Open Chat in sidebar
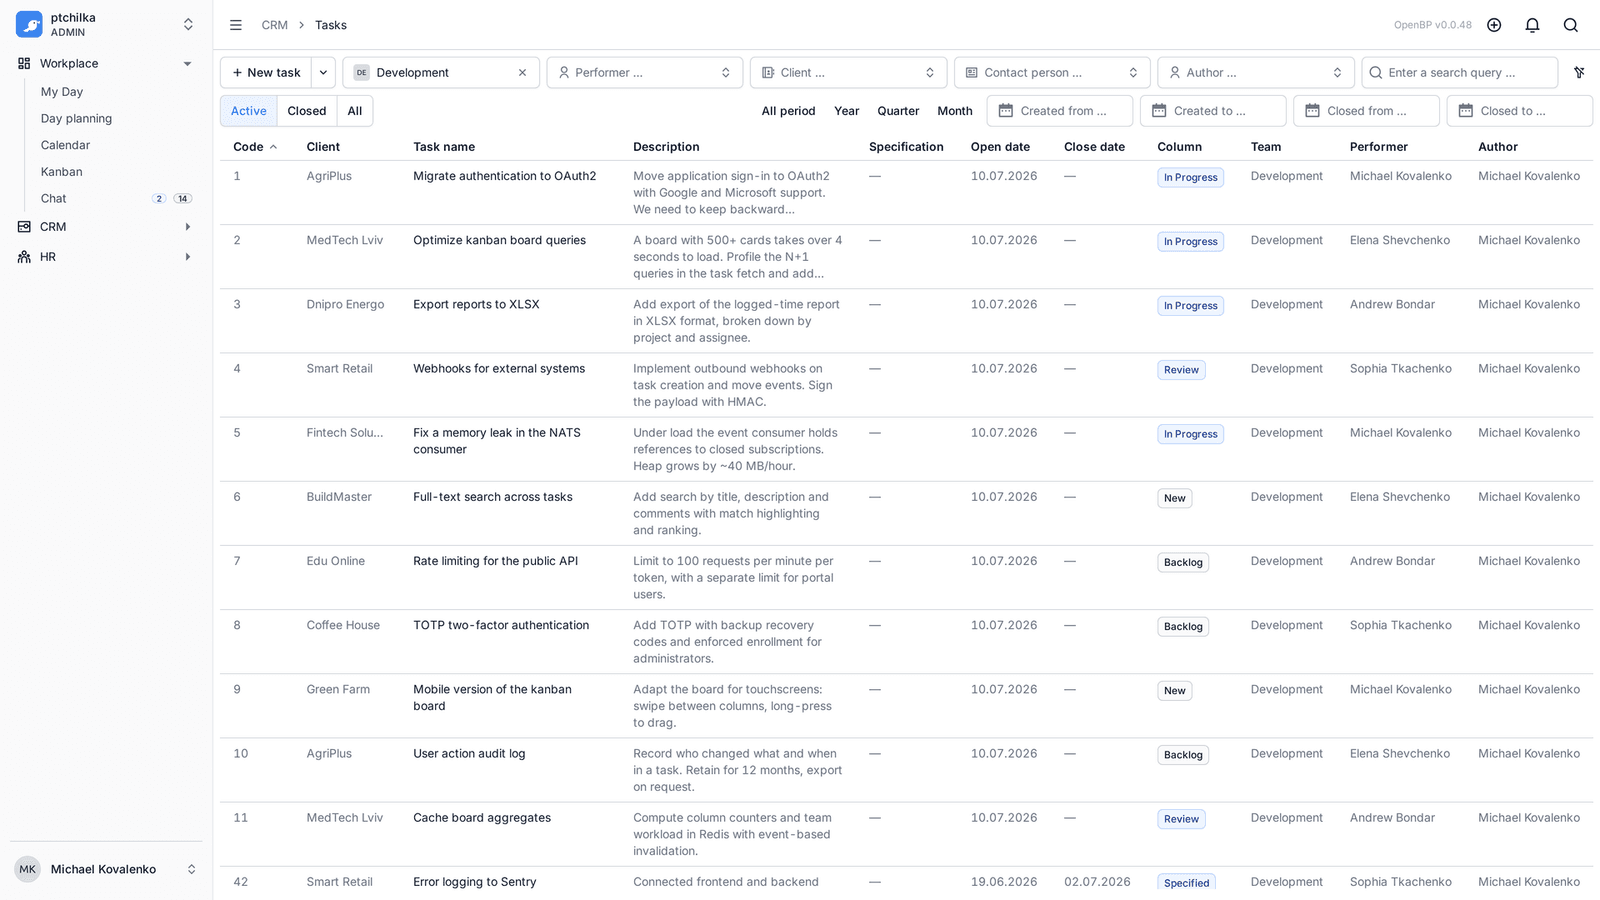Viewport: 1600px width, 900px height. coord(54,199)
